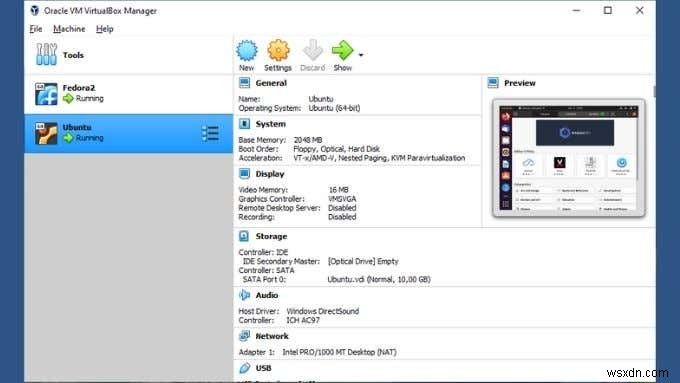This screenshot has width=680, height=383.
Task: Click the Display section monitor icon
Action: 245,174
